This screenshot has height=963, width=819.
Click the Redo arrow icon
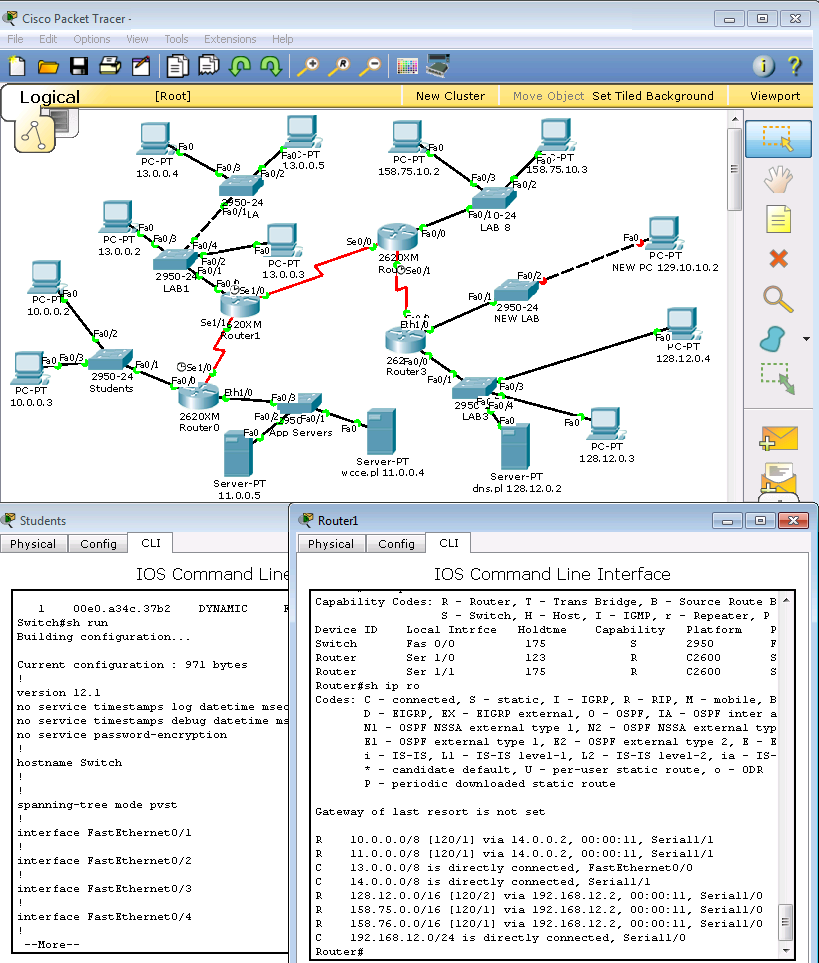click(271, 66)
